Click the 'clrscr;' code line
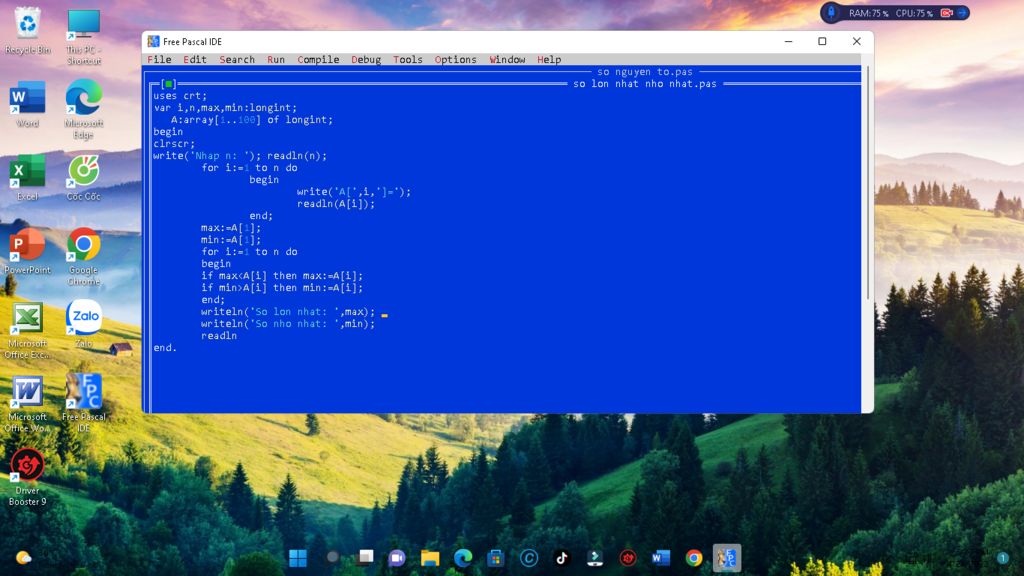 tap(174, 144)
